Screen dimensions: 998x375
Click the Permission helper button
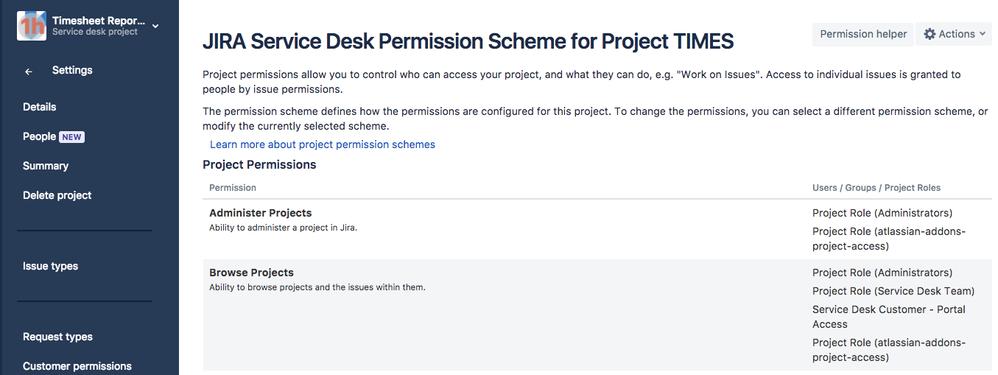(x=863, y=34)
